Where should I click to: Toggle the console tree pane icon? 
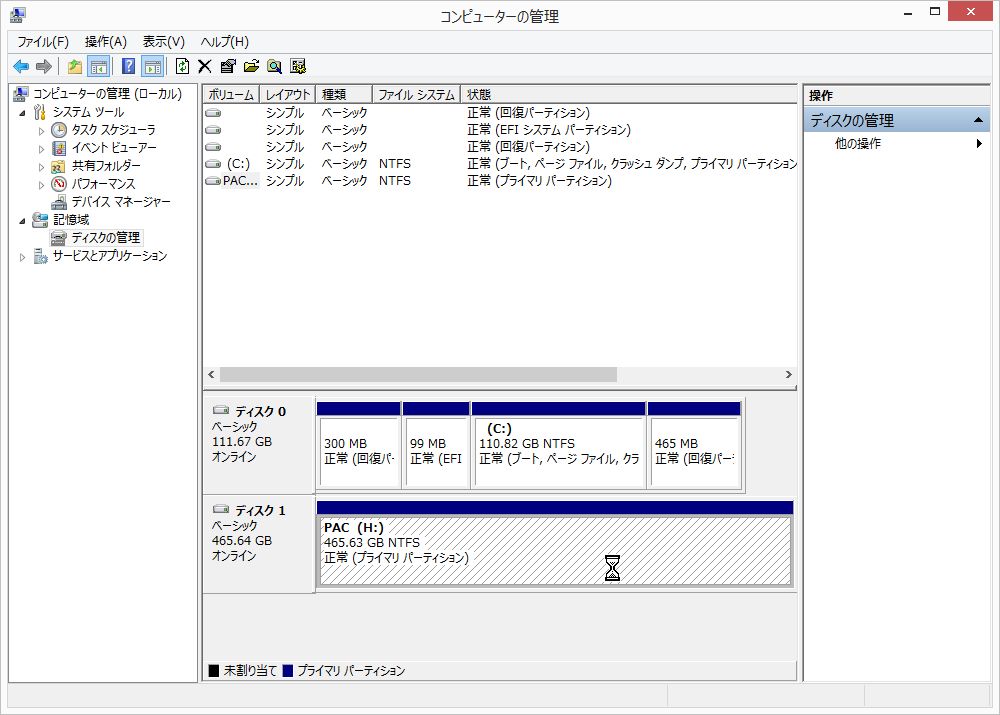pos(99,66)
